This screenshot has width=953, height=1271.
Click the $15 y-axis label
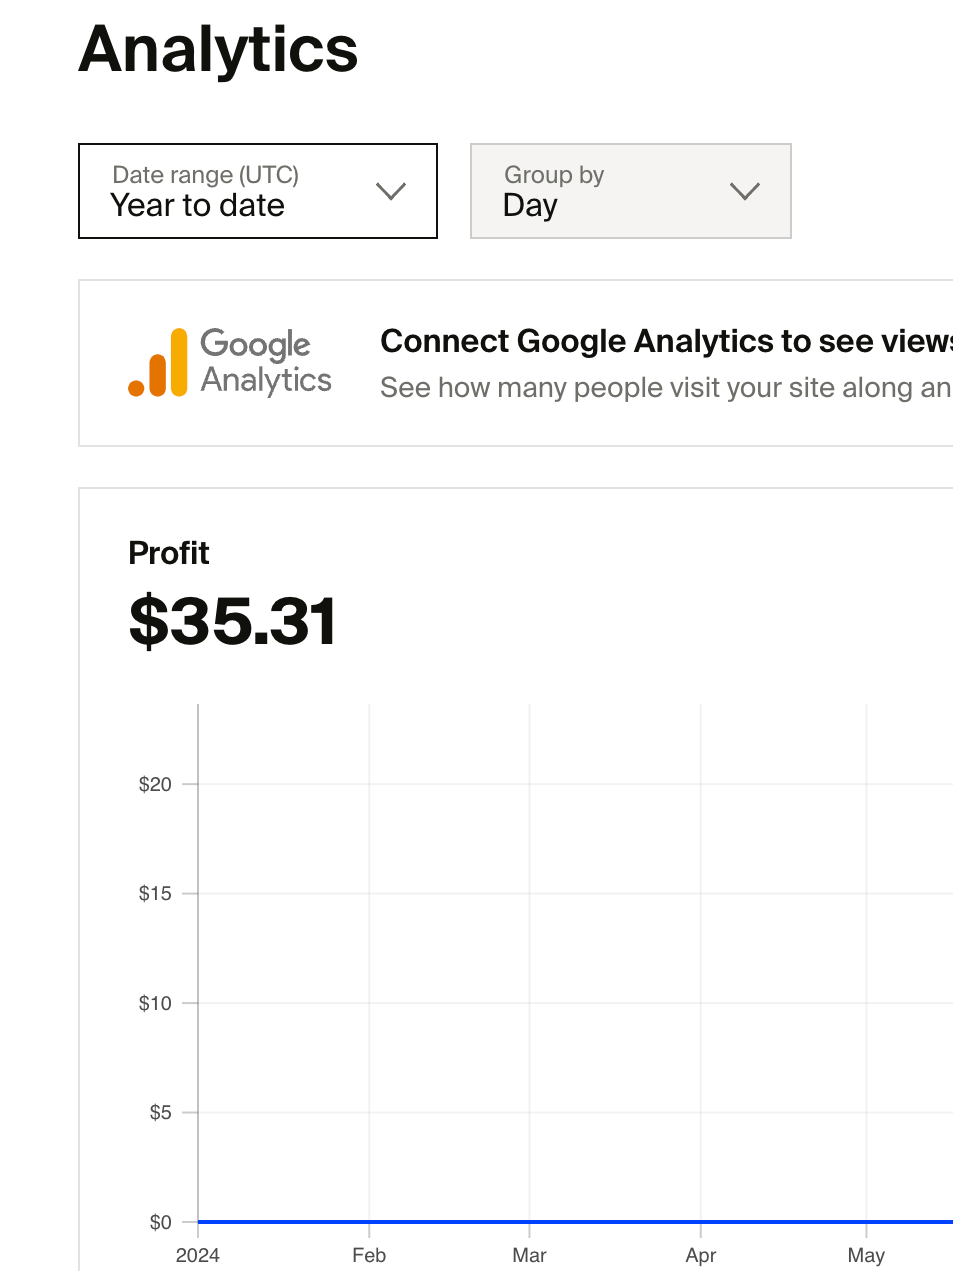[x=155, y=894]
